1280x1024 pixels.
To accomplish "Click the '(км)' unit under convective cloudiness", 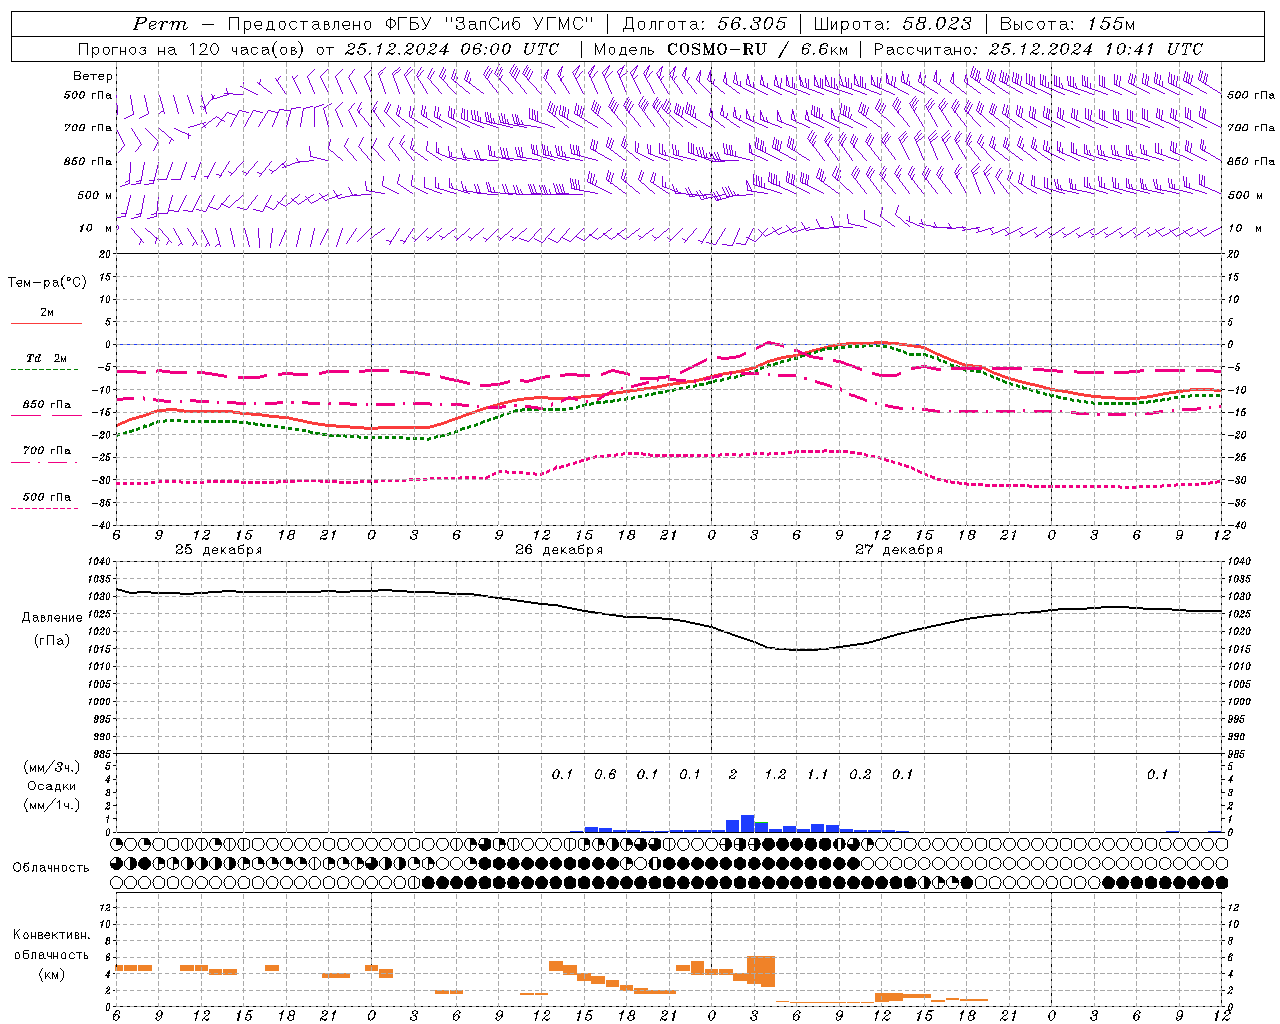I will [52, 974].
